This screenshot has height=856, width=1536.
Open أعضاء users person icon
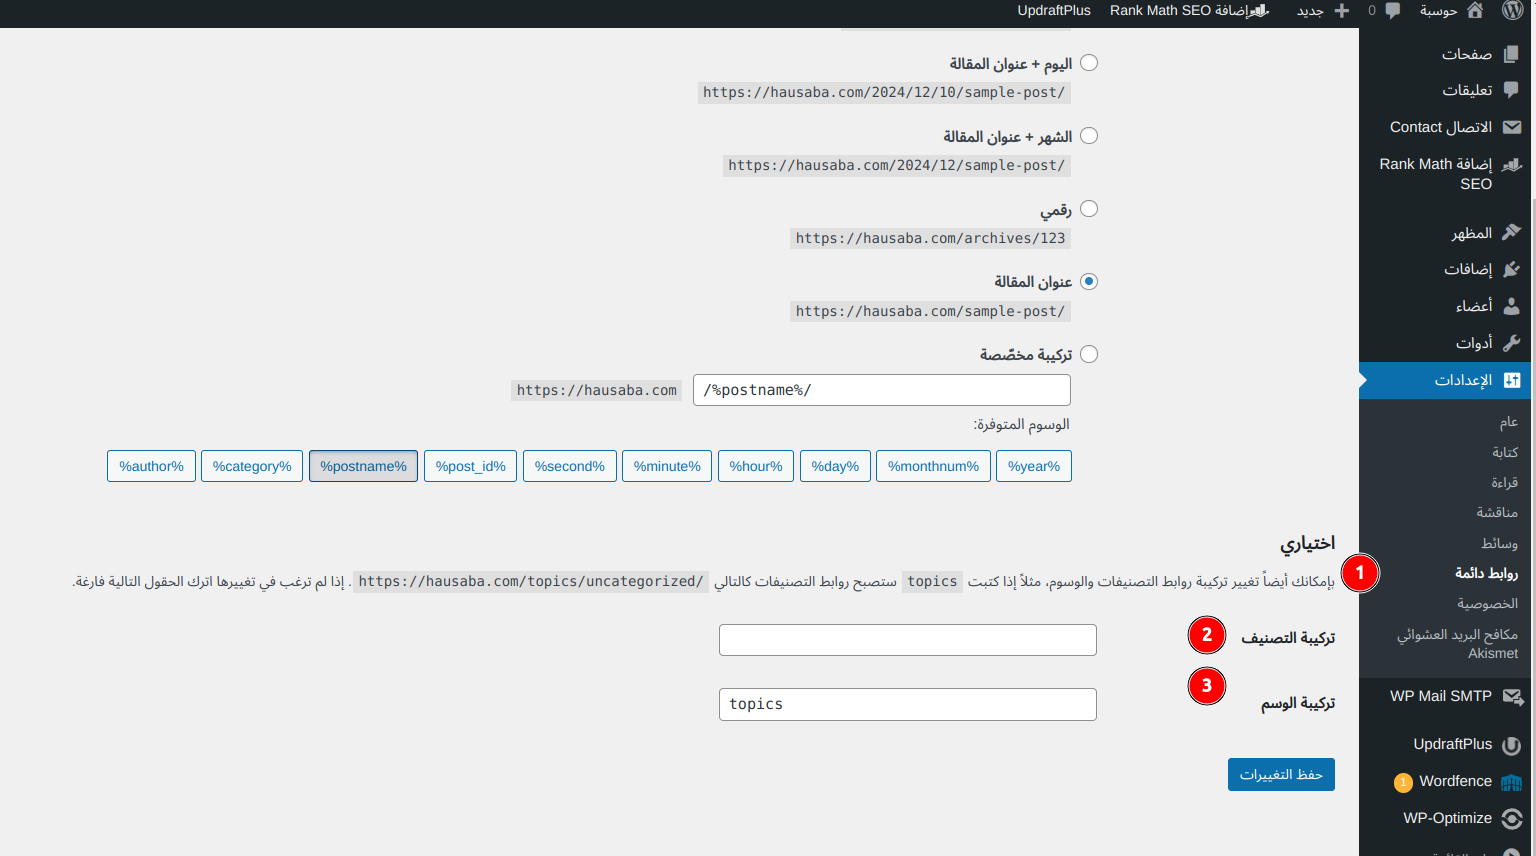click(1511, 306)
